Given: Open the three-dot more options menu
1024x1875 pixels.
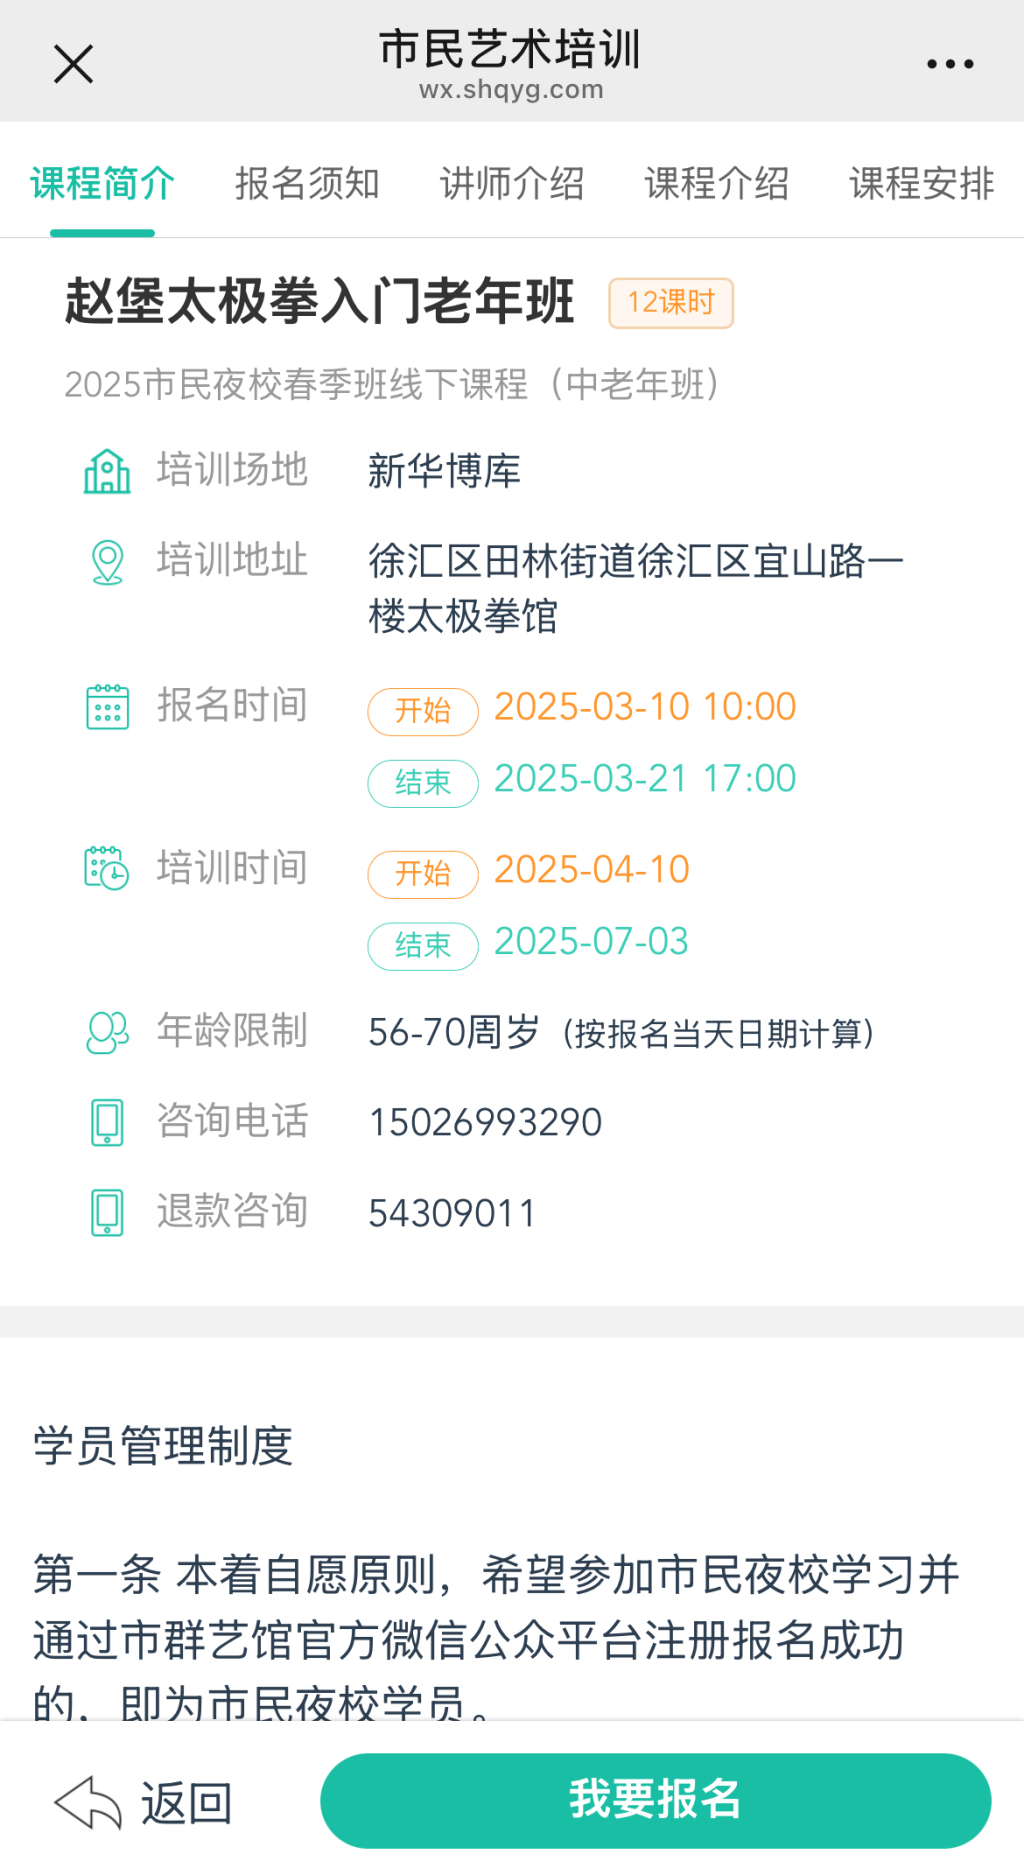Looking at the screenshot, I should click(x=949, y=65).
